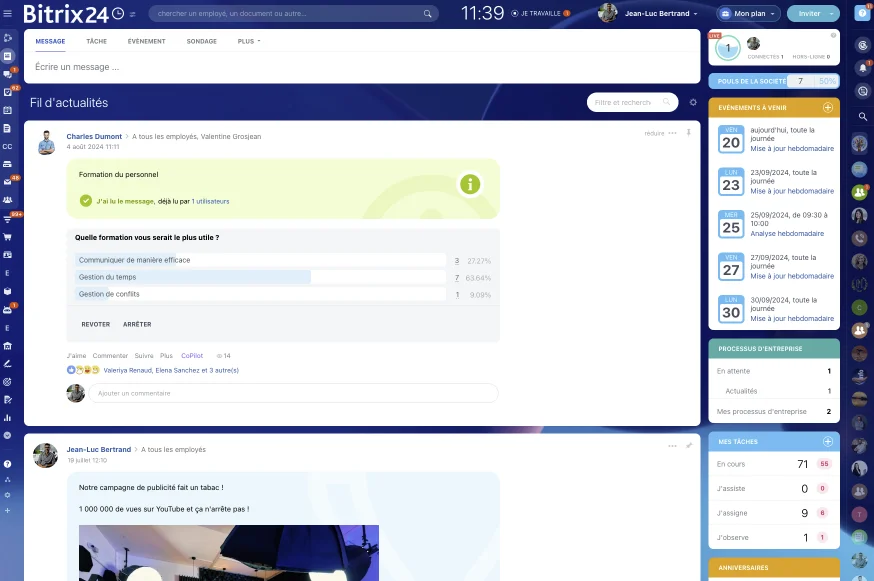Viewport: 874px width, 581px height.
Task: Open feed settings gear icon
Action: pyautogui.click(x=693, y=102)
